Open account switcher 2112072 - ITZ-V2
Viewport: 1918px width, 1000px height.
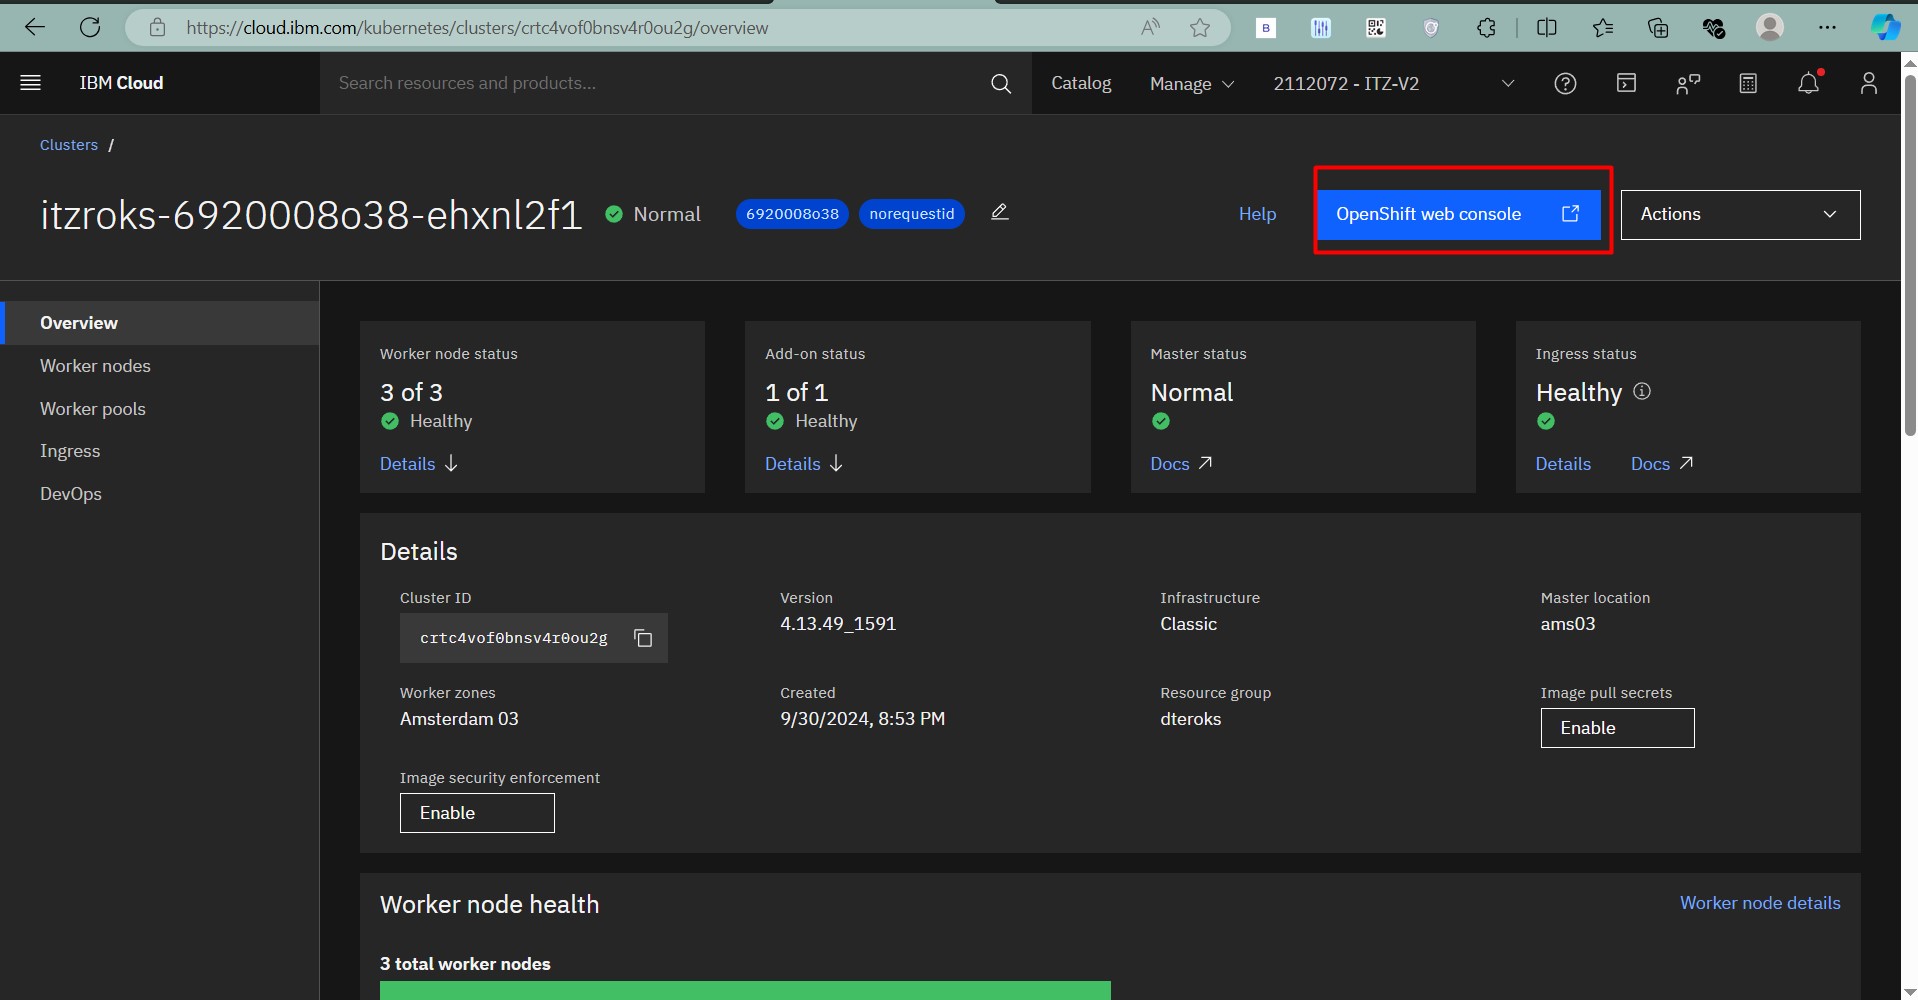[1394, 83]
